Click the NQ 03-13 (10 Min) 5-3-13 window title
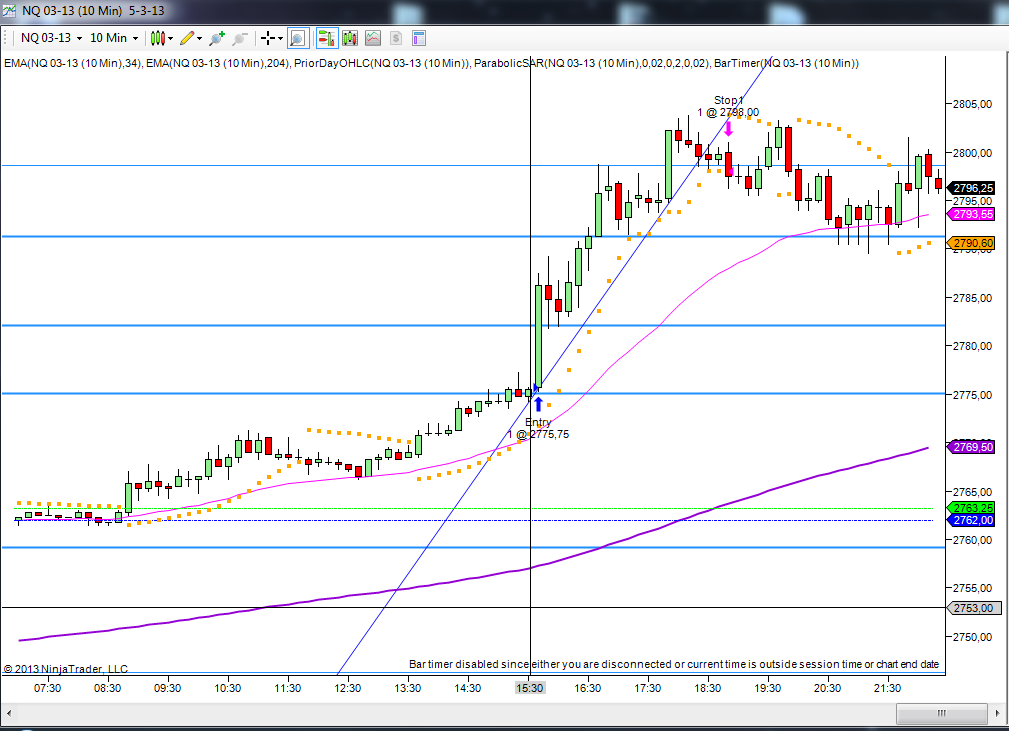The width and height of the screenshot is (1009, 731). 93,11
